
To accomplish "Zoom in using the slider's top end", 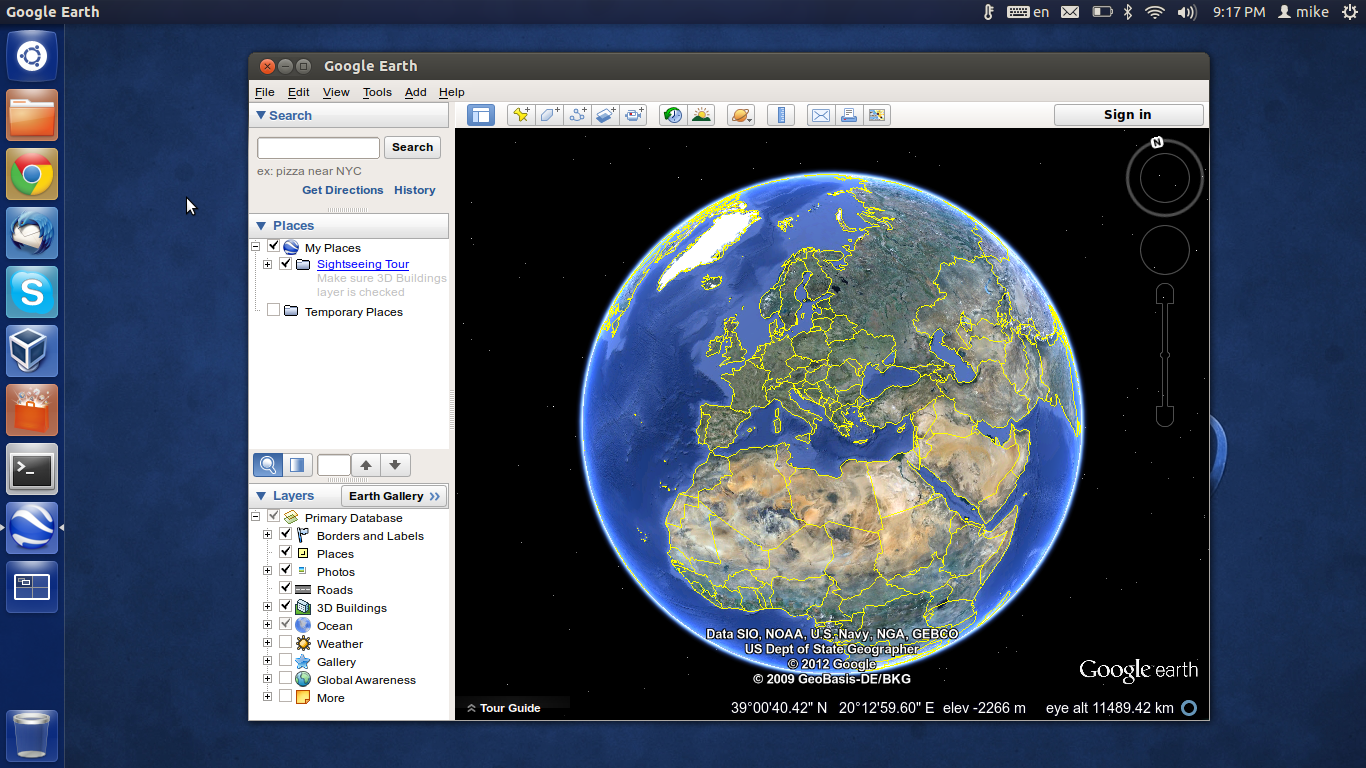I will coord(1165,294).
